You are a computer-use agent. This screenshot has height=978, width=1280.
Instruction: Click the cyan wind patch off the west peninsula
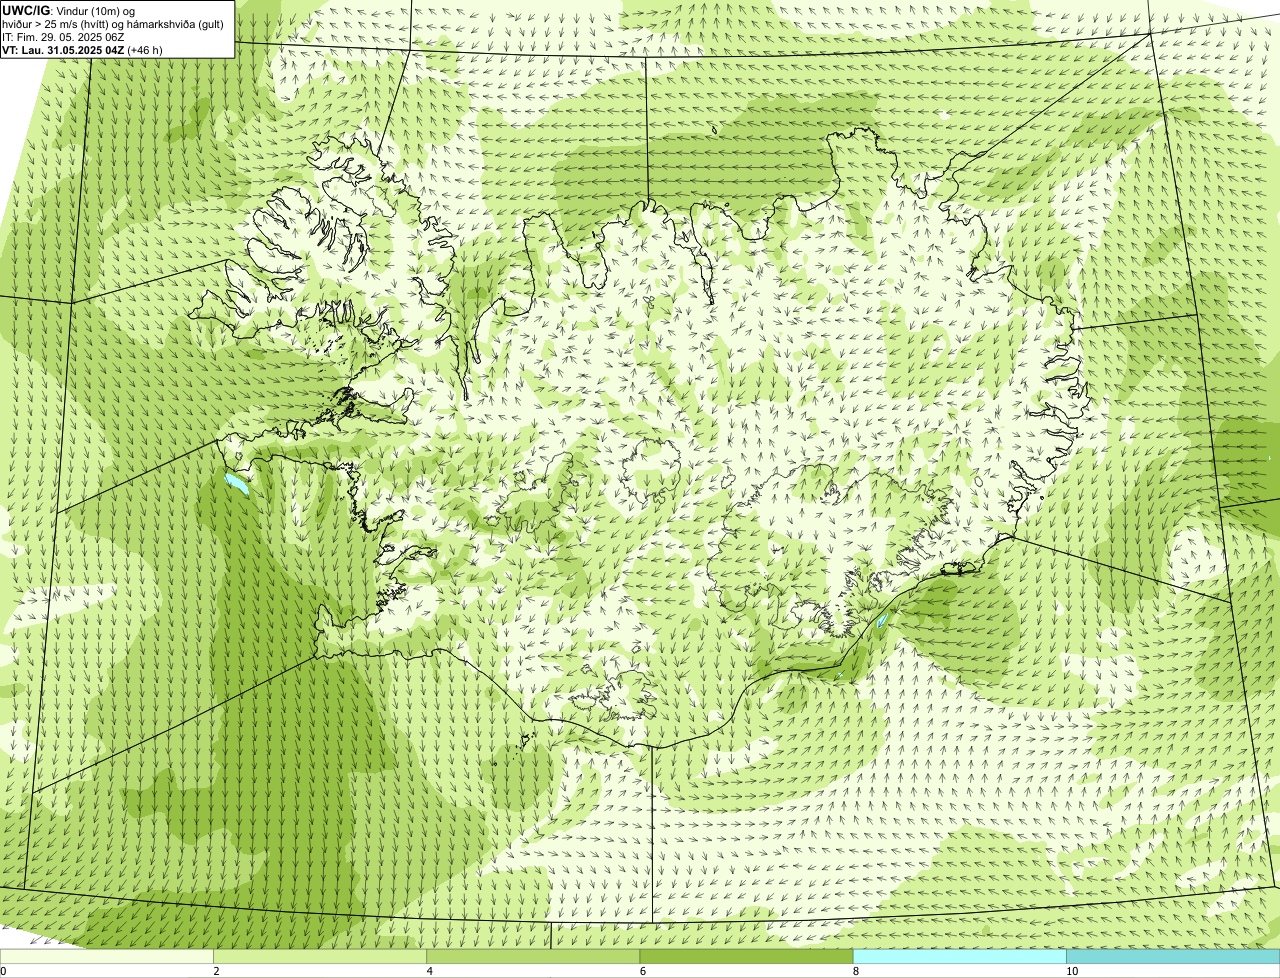tap(236, 485)
